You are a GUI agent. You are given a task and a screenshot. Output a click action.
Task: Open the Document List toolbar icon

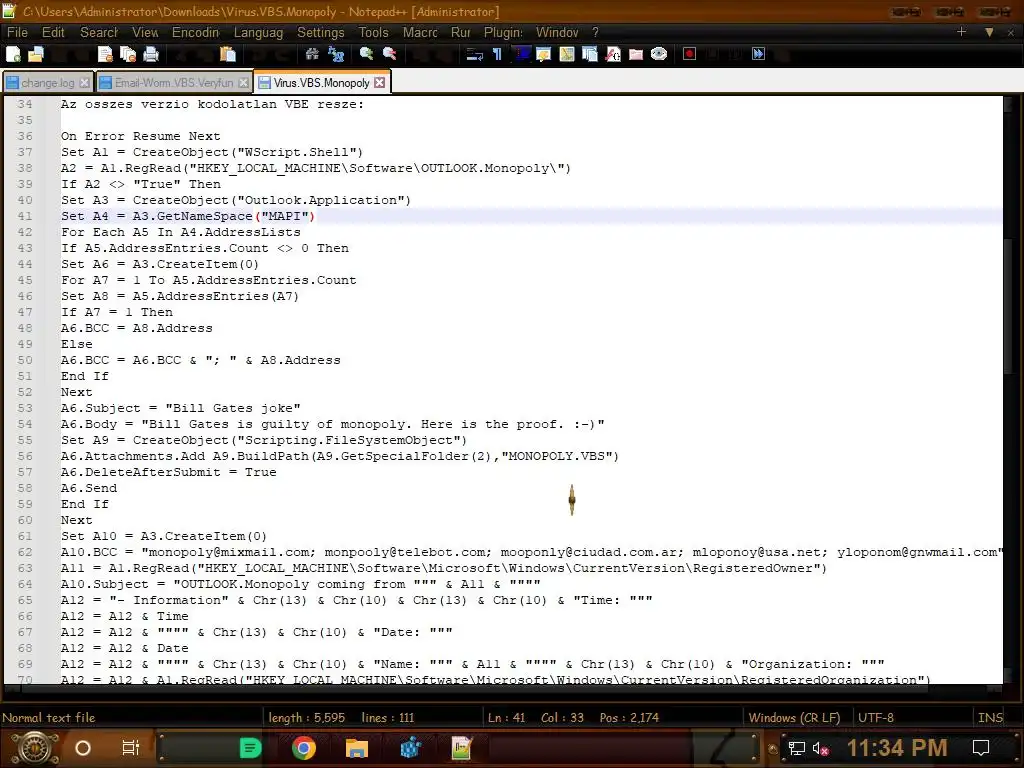pyautogui.click(x=590, y=54)
